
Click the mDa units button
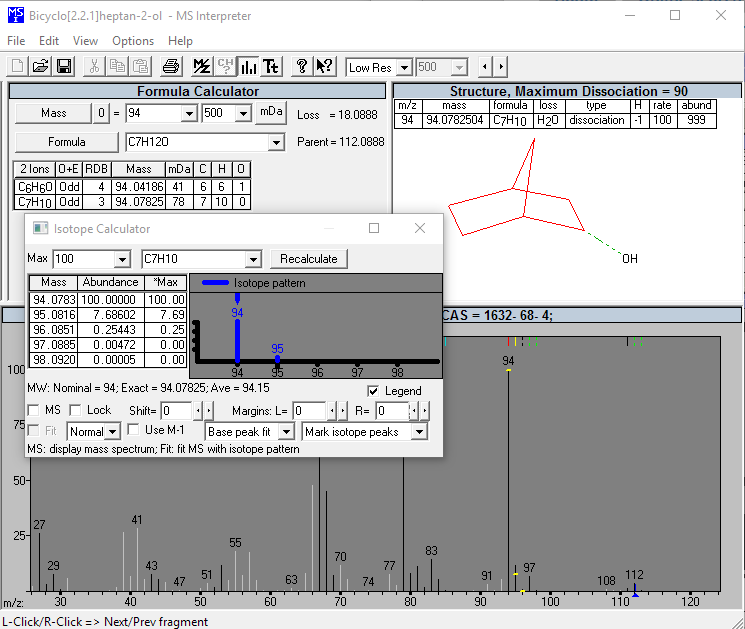(271, 112)
